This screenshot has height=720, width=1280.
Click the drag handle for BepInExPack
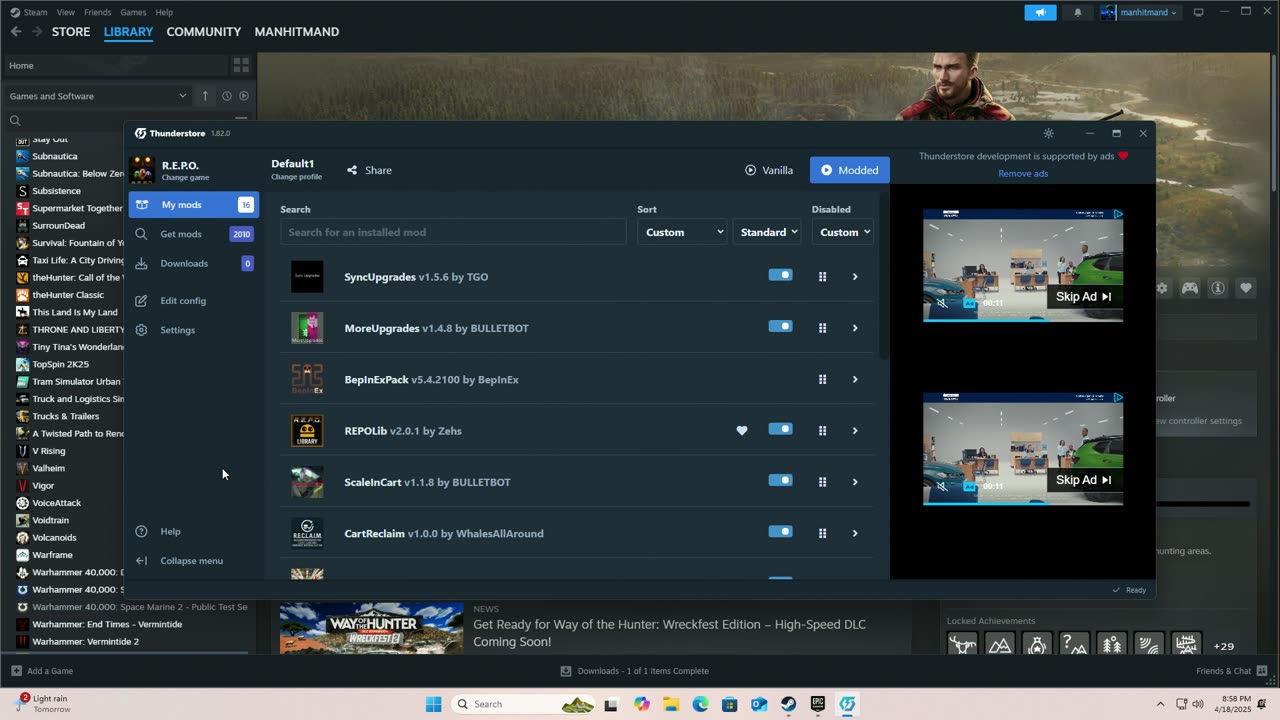point(822,379)
